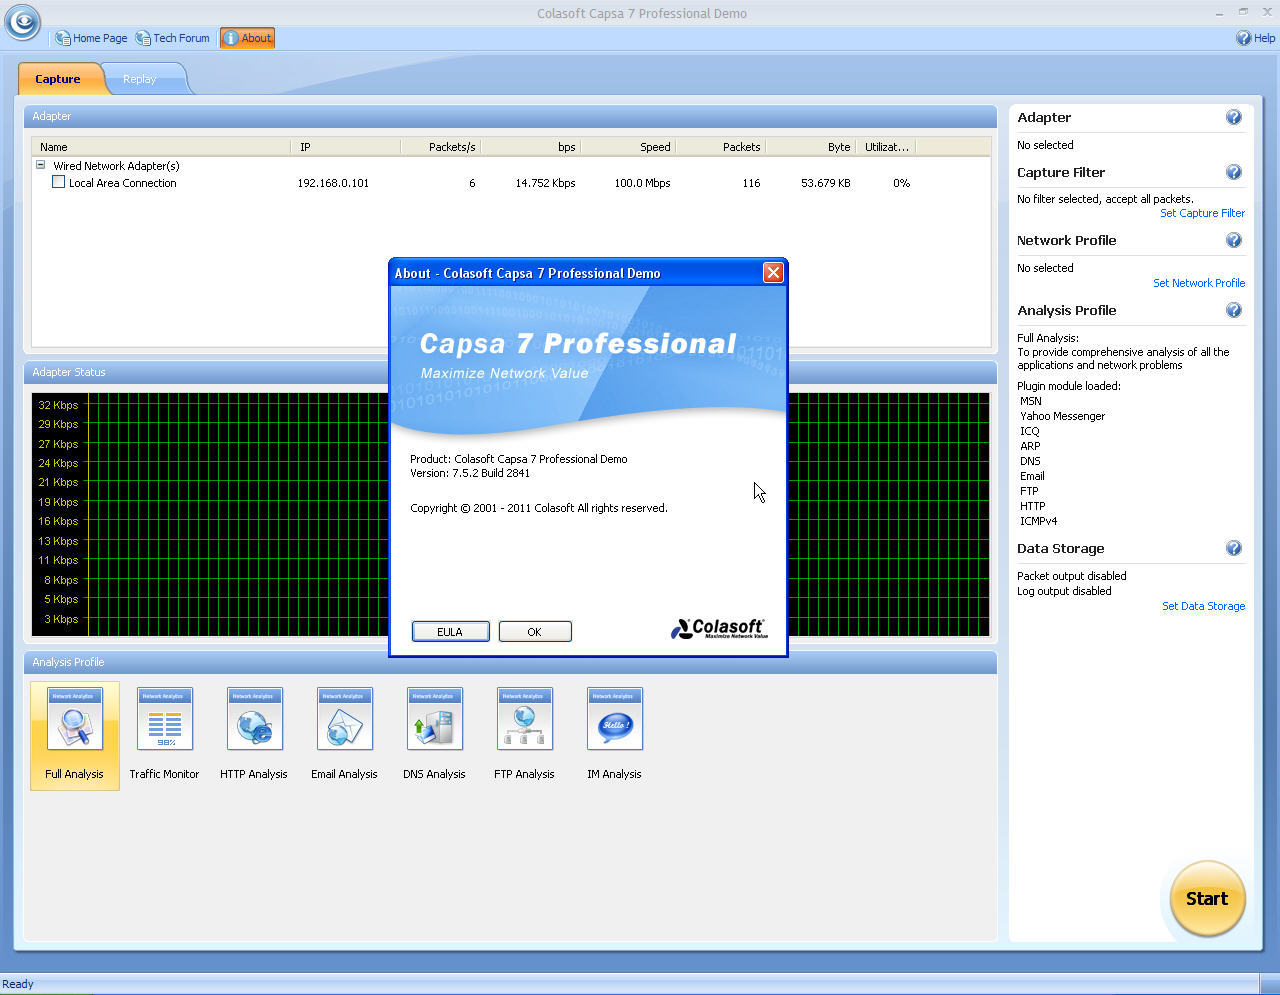Click the help icon beside Network Profile

(x=1234, y=240)
